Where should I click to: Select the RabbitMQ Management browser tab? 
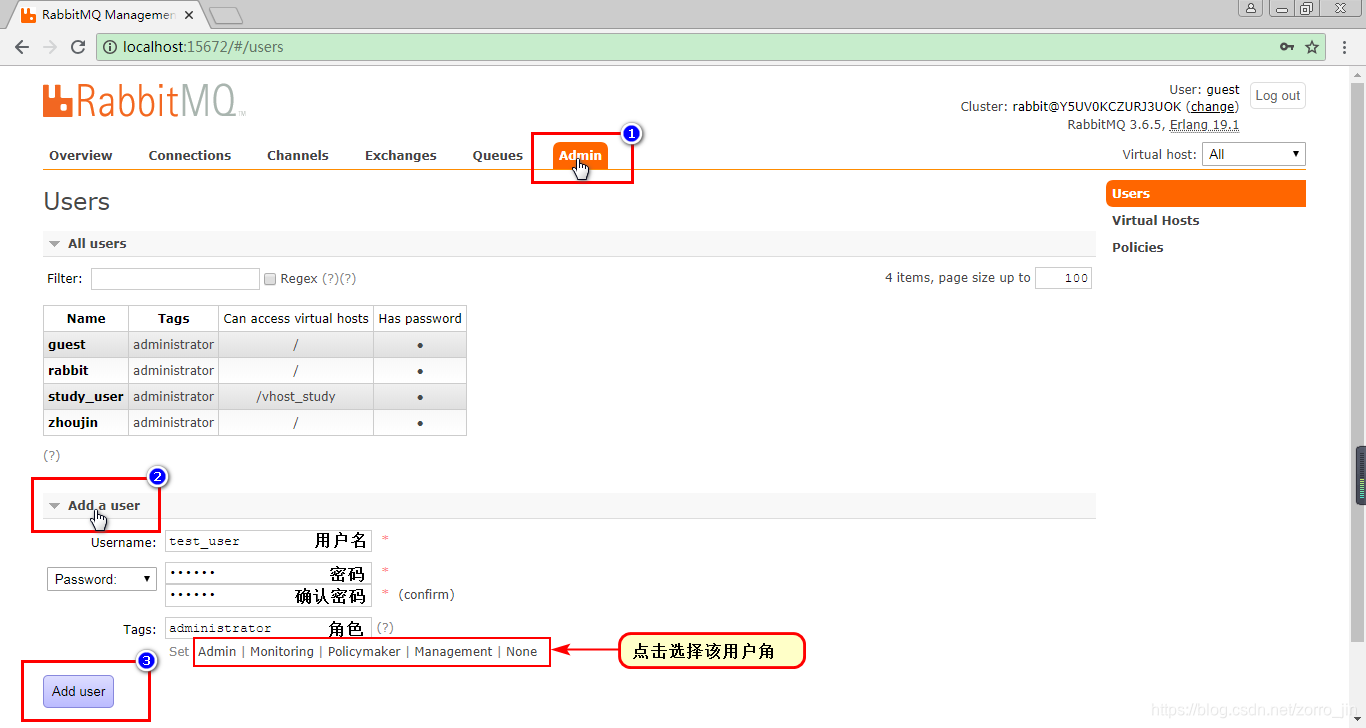pyautogui.click(x=108, y=15)
